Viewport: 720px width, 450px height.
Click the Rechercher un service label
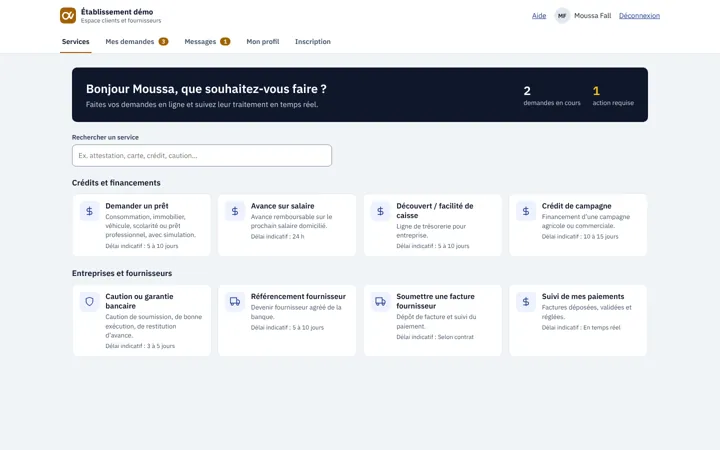click(x=105, y=137)
